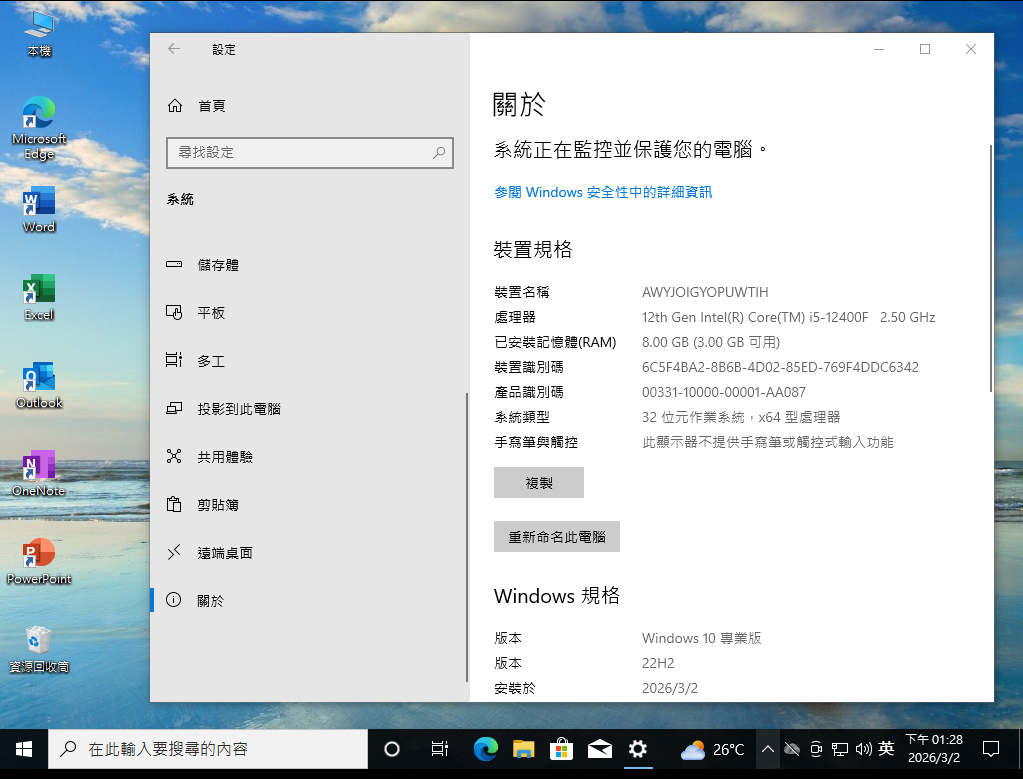Screen dimensions: 1023x779
Task: Select the OneNote desktop shortcut
Action: click(39, 474)
